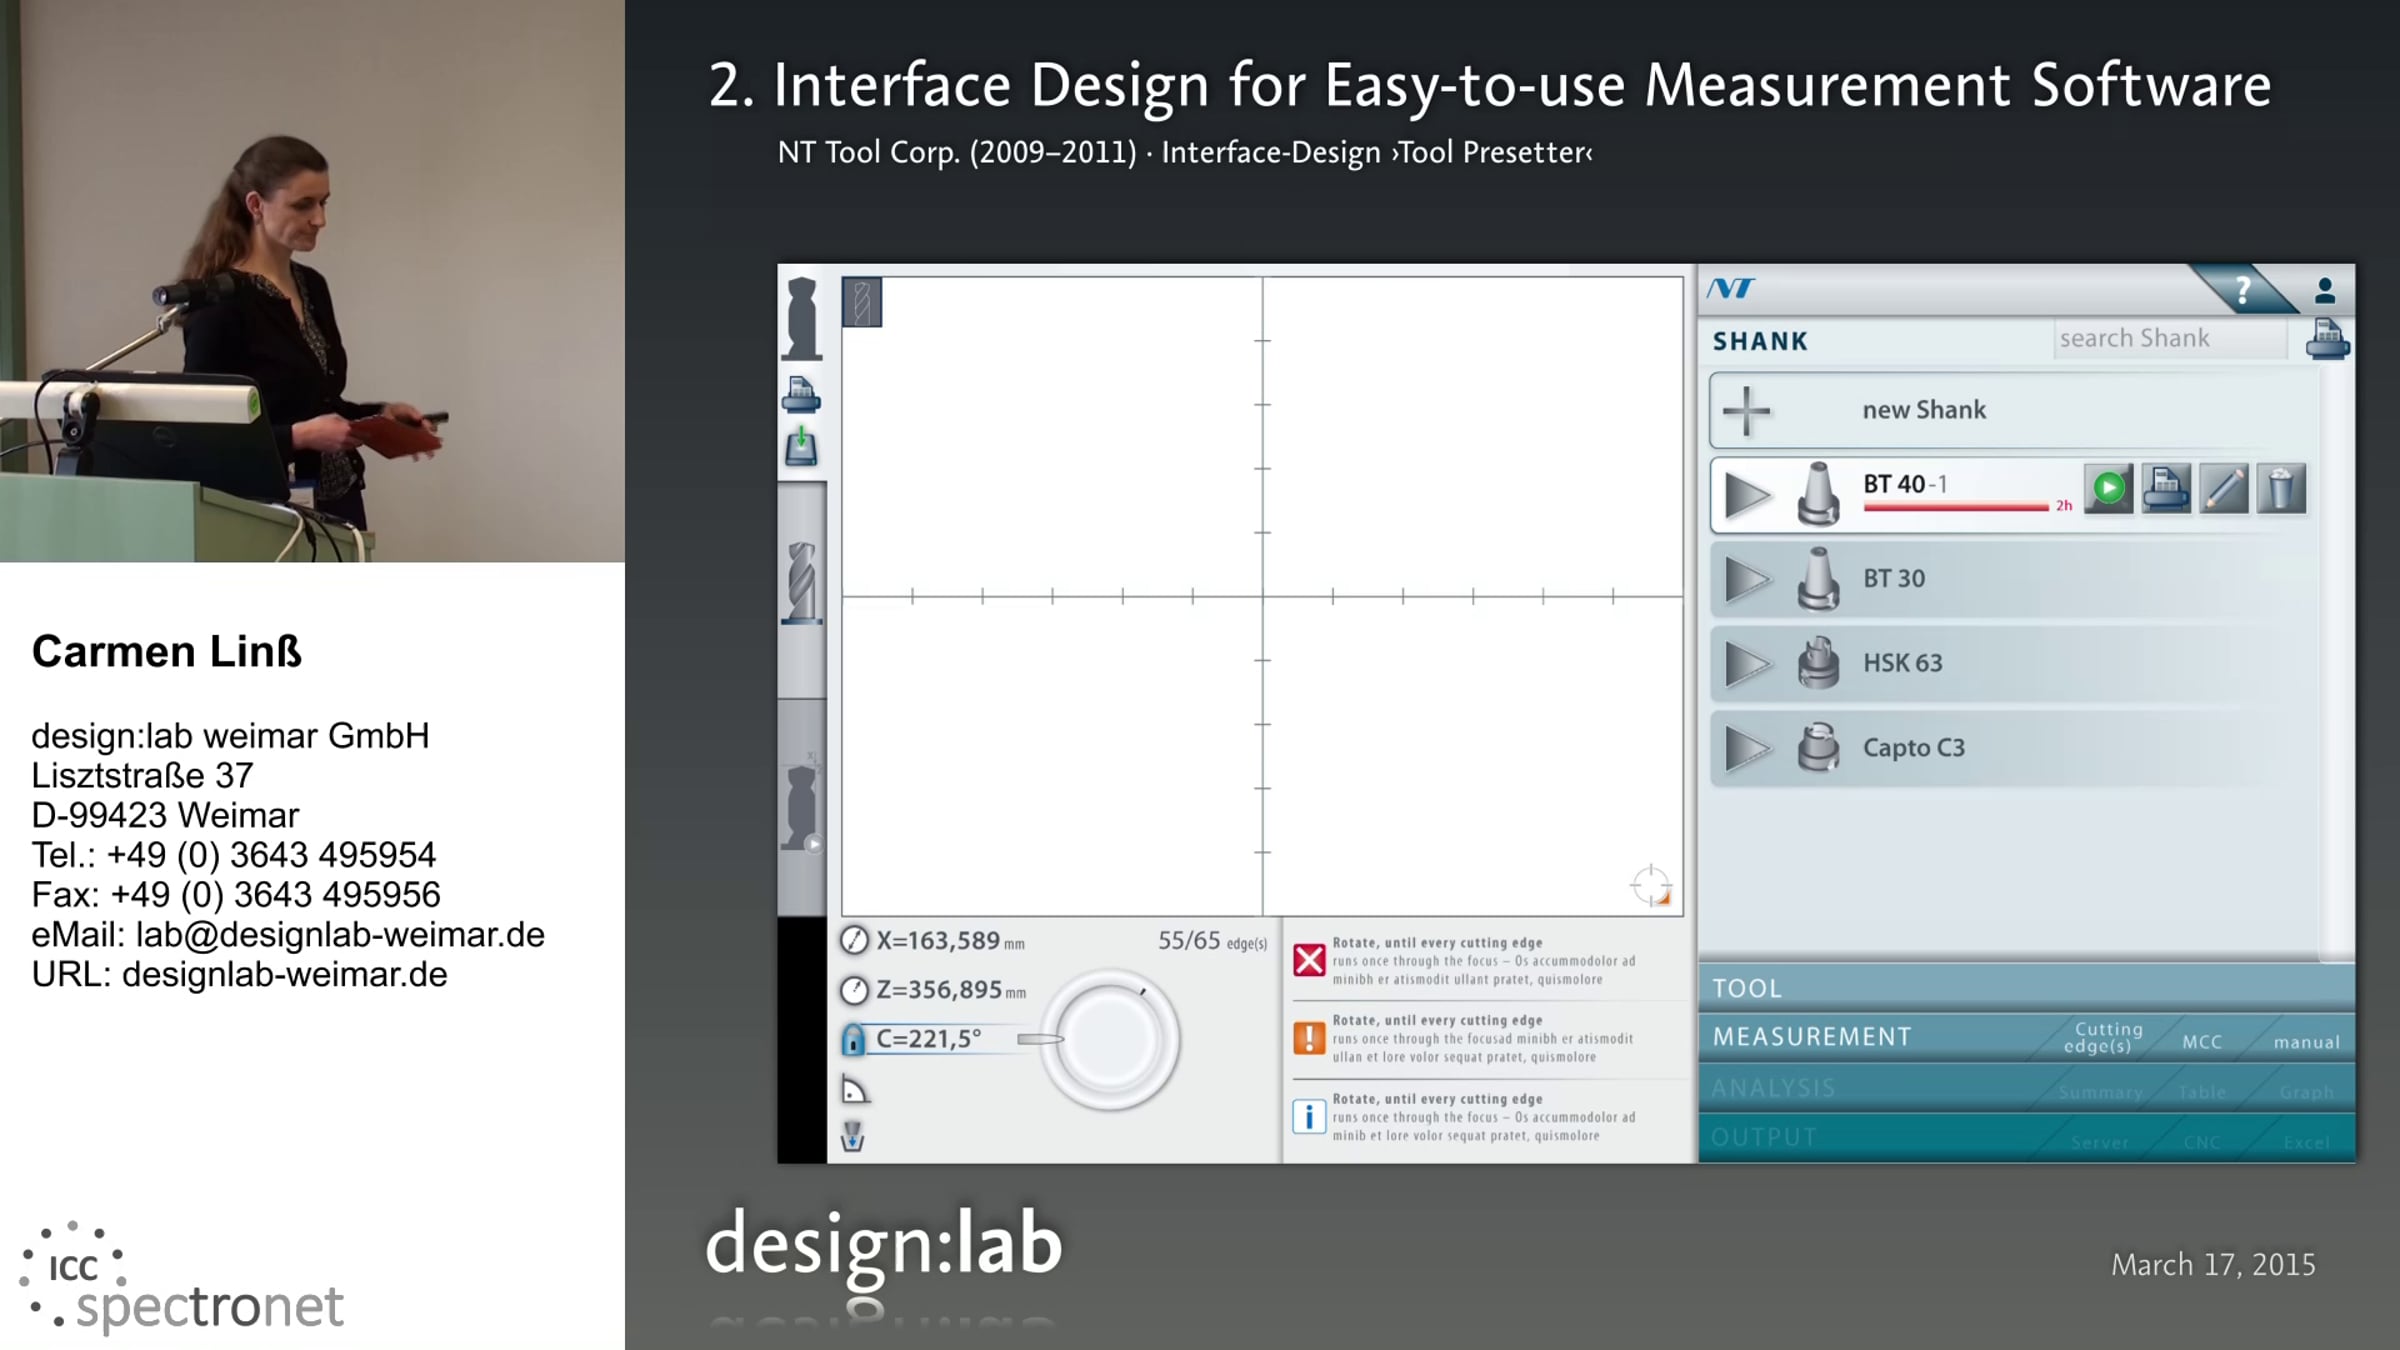The height and width of the screenshot is (1350, 2400).
Task: Open the Graph analysis tab
Action: point(2306,1093)
